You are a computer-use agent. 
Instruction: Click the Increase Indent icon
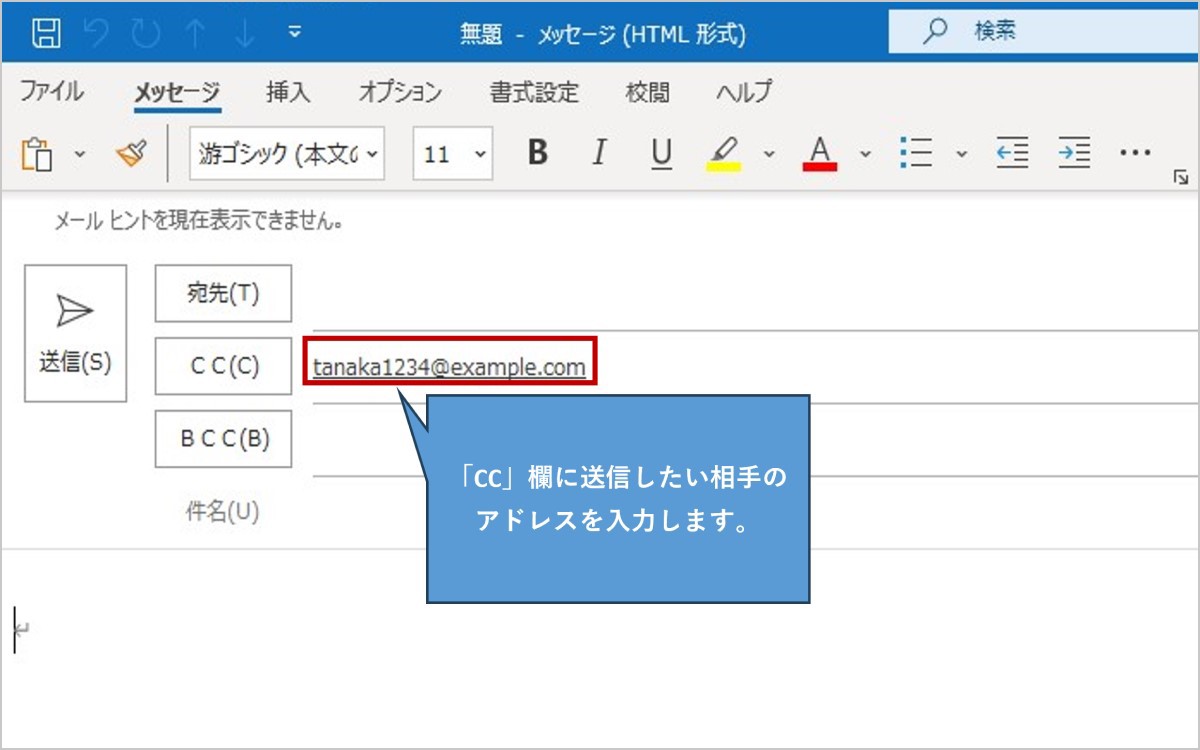[x=1073, y=153]
